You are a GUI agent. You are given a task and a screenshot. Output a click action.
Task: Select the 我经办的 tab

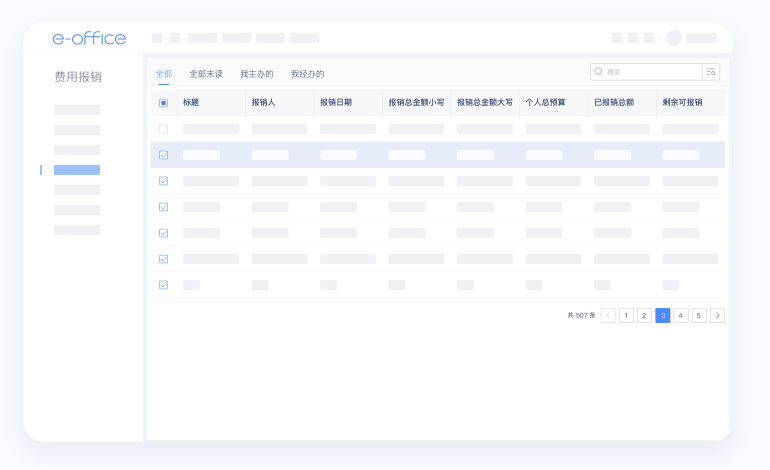(308, 74)
